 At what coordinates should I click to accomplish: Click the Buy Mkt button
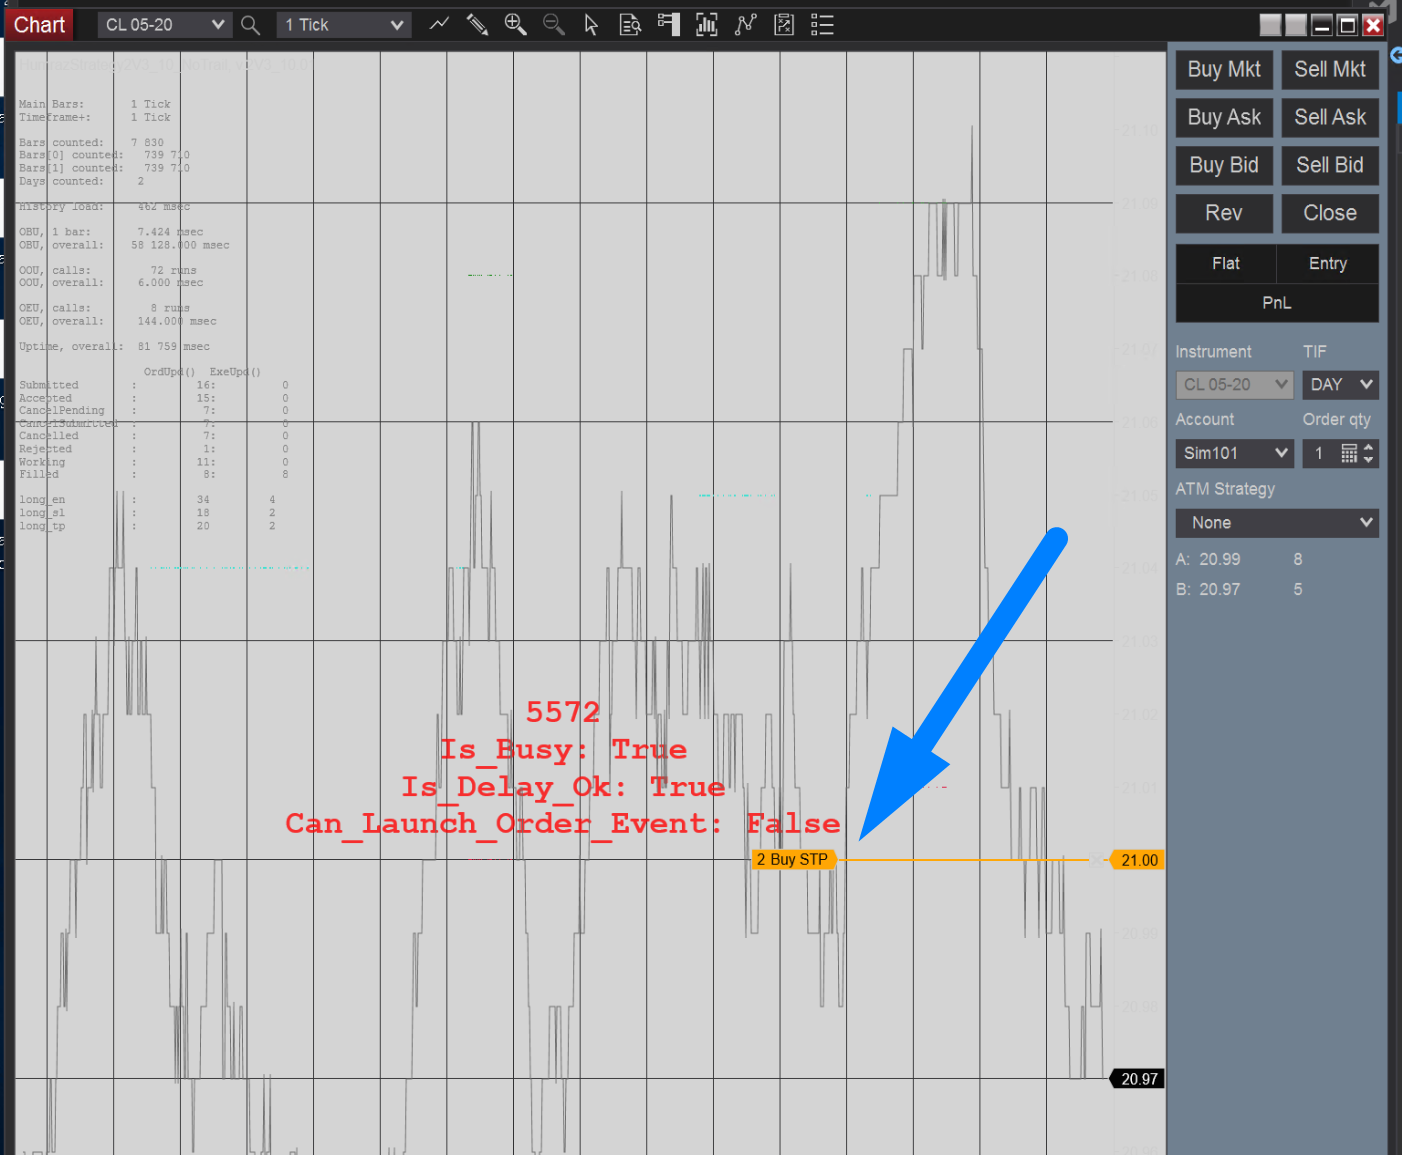pos(1224,70)
